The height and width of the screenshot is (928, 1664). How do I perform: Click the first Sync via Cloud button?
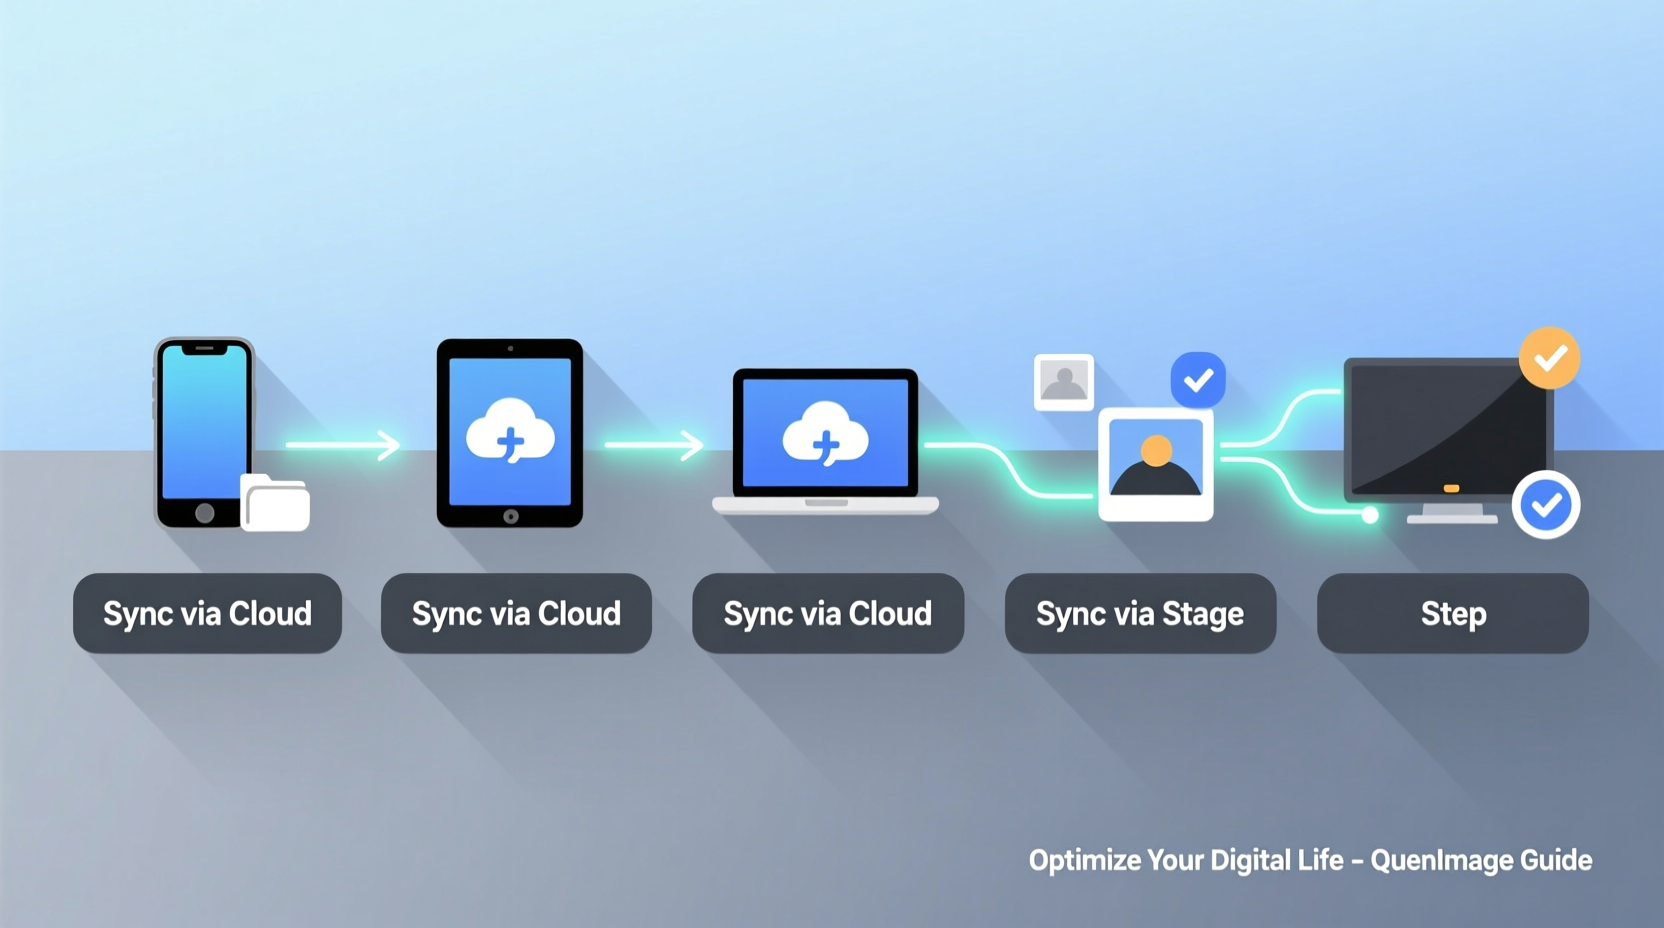click(207, 614)
